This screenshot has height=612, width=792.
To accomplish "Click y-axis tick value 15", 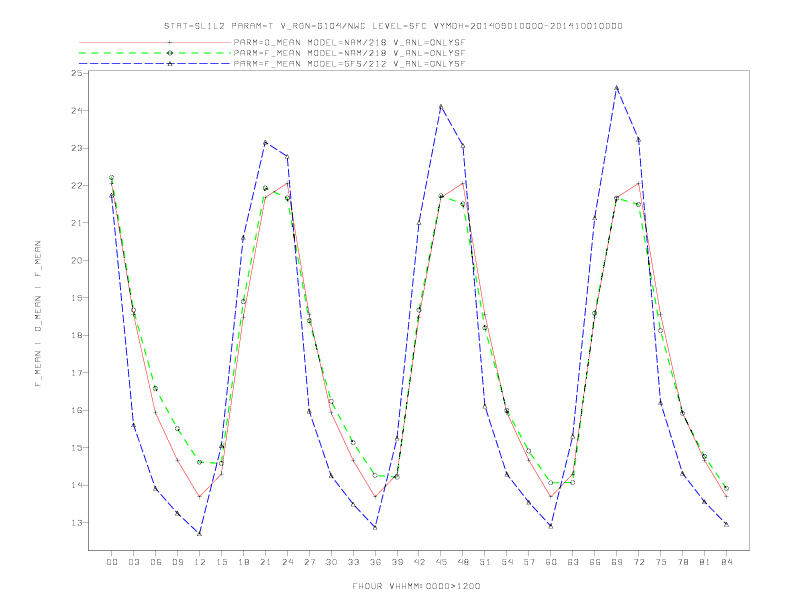I will pyautogui.click(x=77, y=448).
